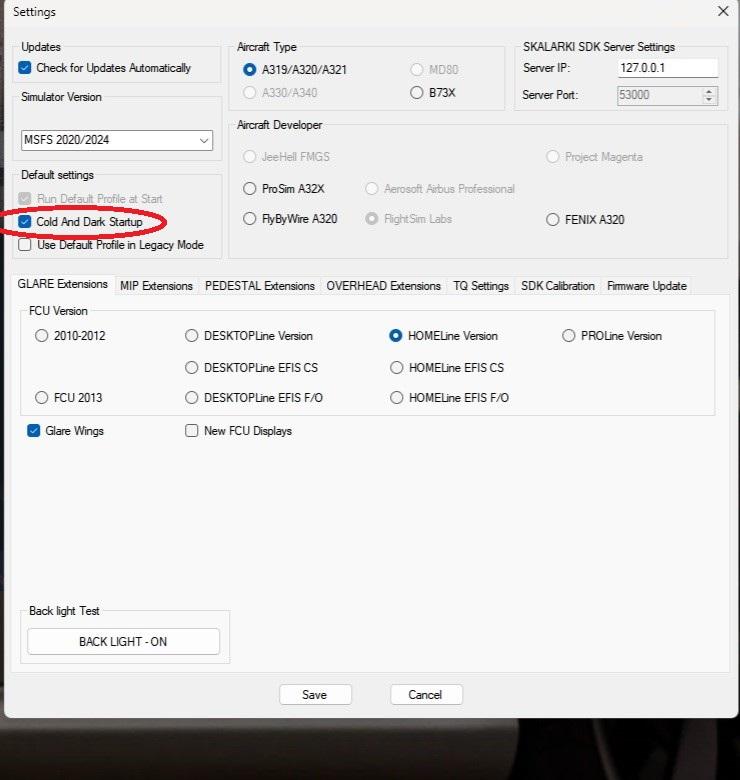Screen dimensions: 740x780
Task: Open the OVERHEAD Extensions tab
Action: (x=383, y=286)
